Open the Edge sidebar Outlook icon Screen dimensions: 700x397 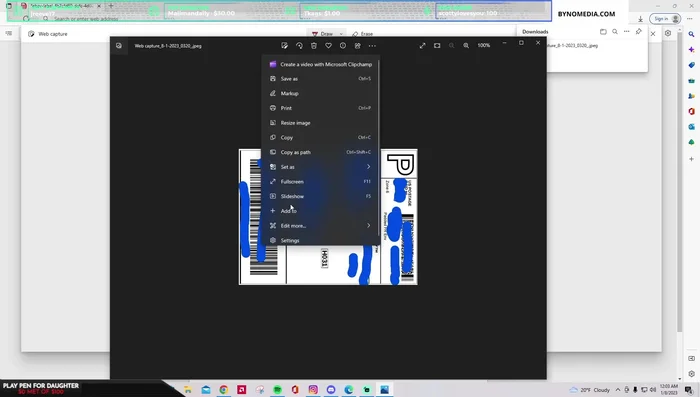pyautogui.click(x=692, y=127)
